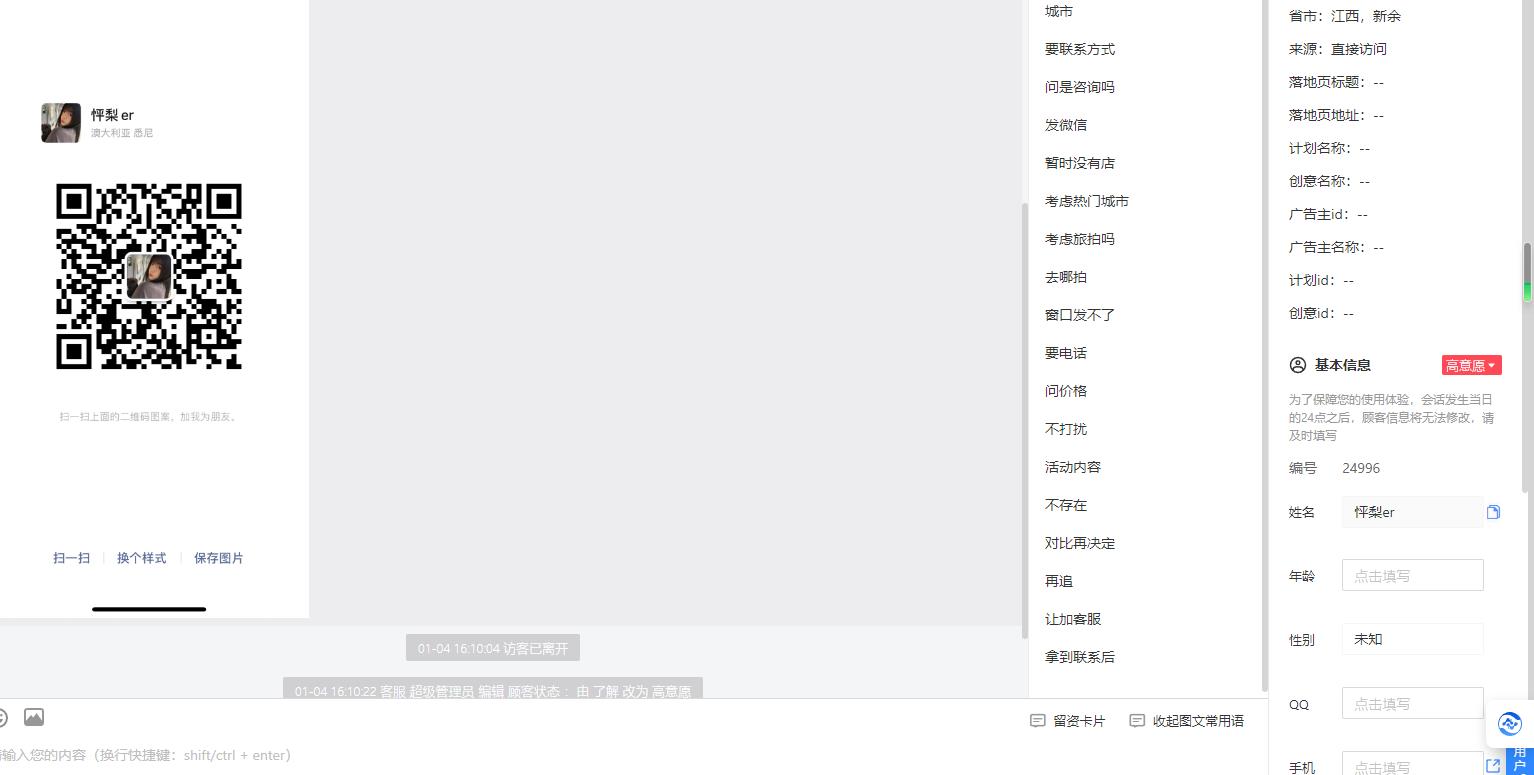The width and height of the screenshot is (1534, 775).
Task: Select quick phrase 问是咨询吗
Action: tap(1080, 87)
